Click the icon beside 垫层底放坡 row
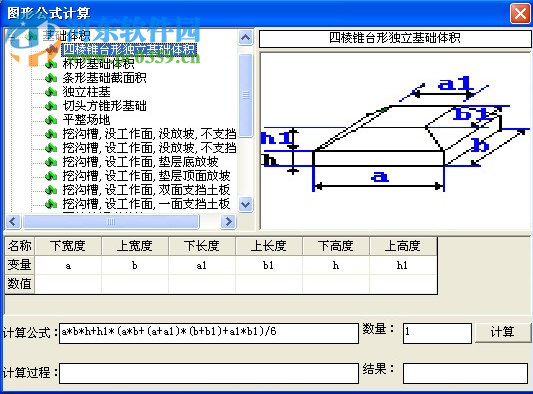 click(x=51, y=162)
